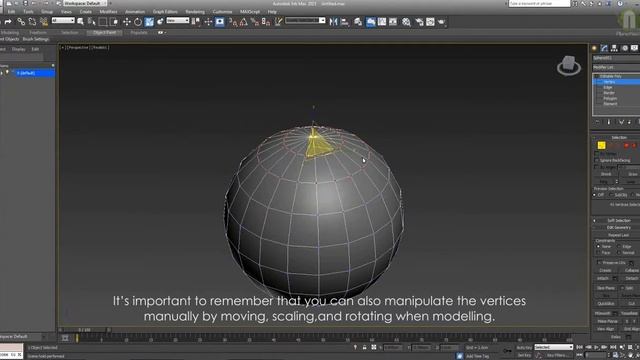Choose the Rectangular Selection Region icon

103,22
